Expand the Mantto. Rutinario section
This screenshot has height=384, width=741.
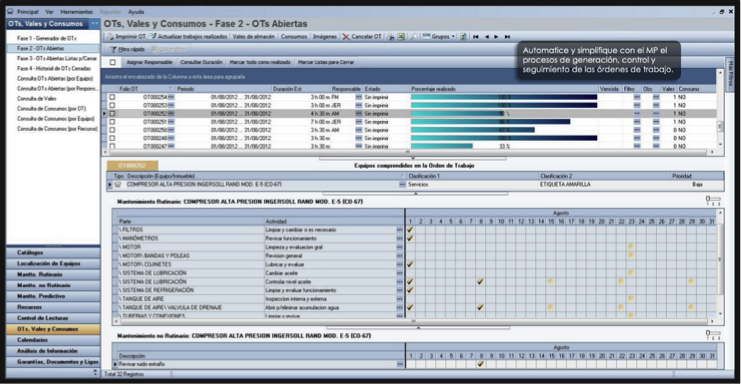pyautogui.click(x=53, y=274)
